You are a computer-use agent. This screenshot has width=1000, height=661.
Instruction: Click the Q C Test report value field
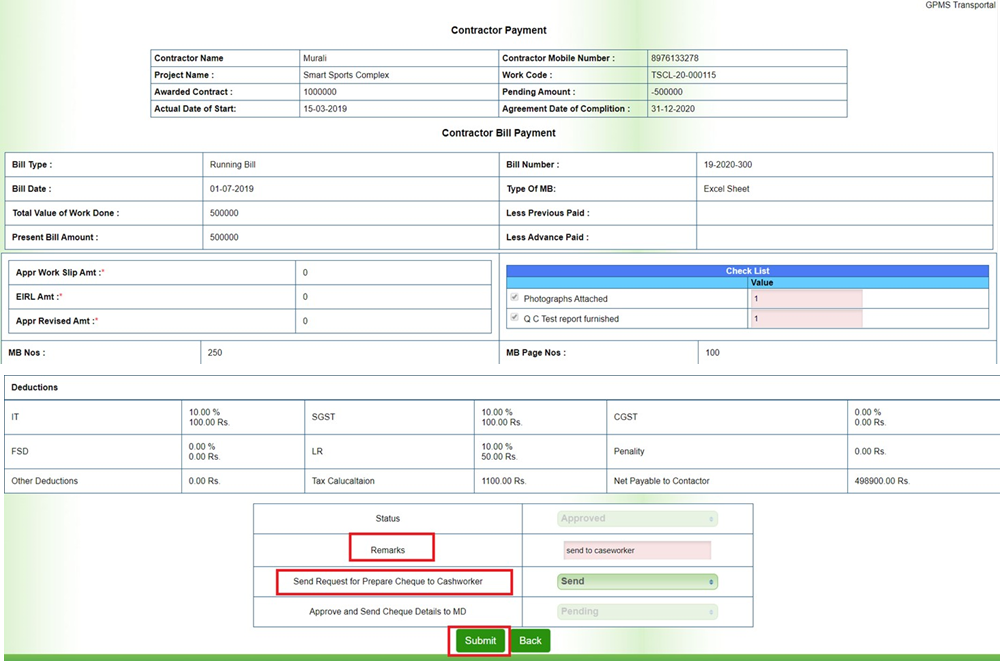tap(806, 319)
